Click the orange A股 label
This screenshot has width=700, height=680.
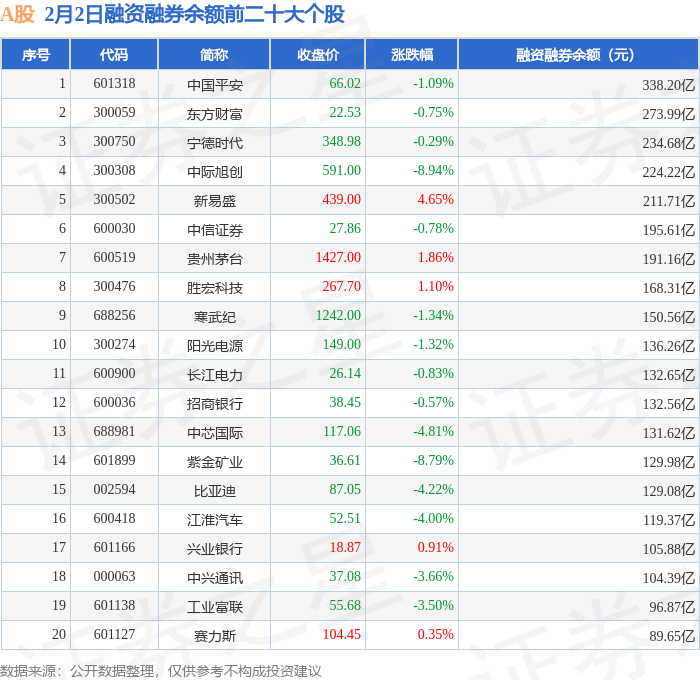17,14
